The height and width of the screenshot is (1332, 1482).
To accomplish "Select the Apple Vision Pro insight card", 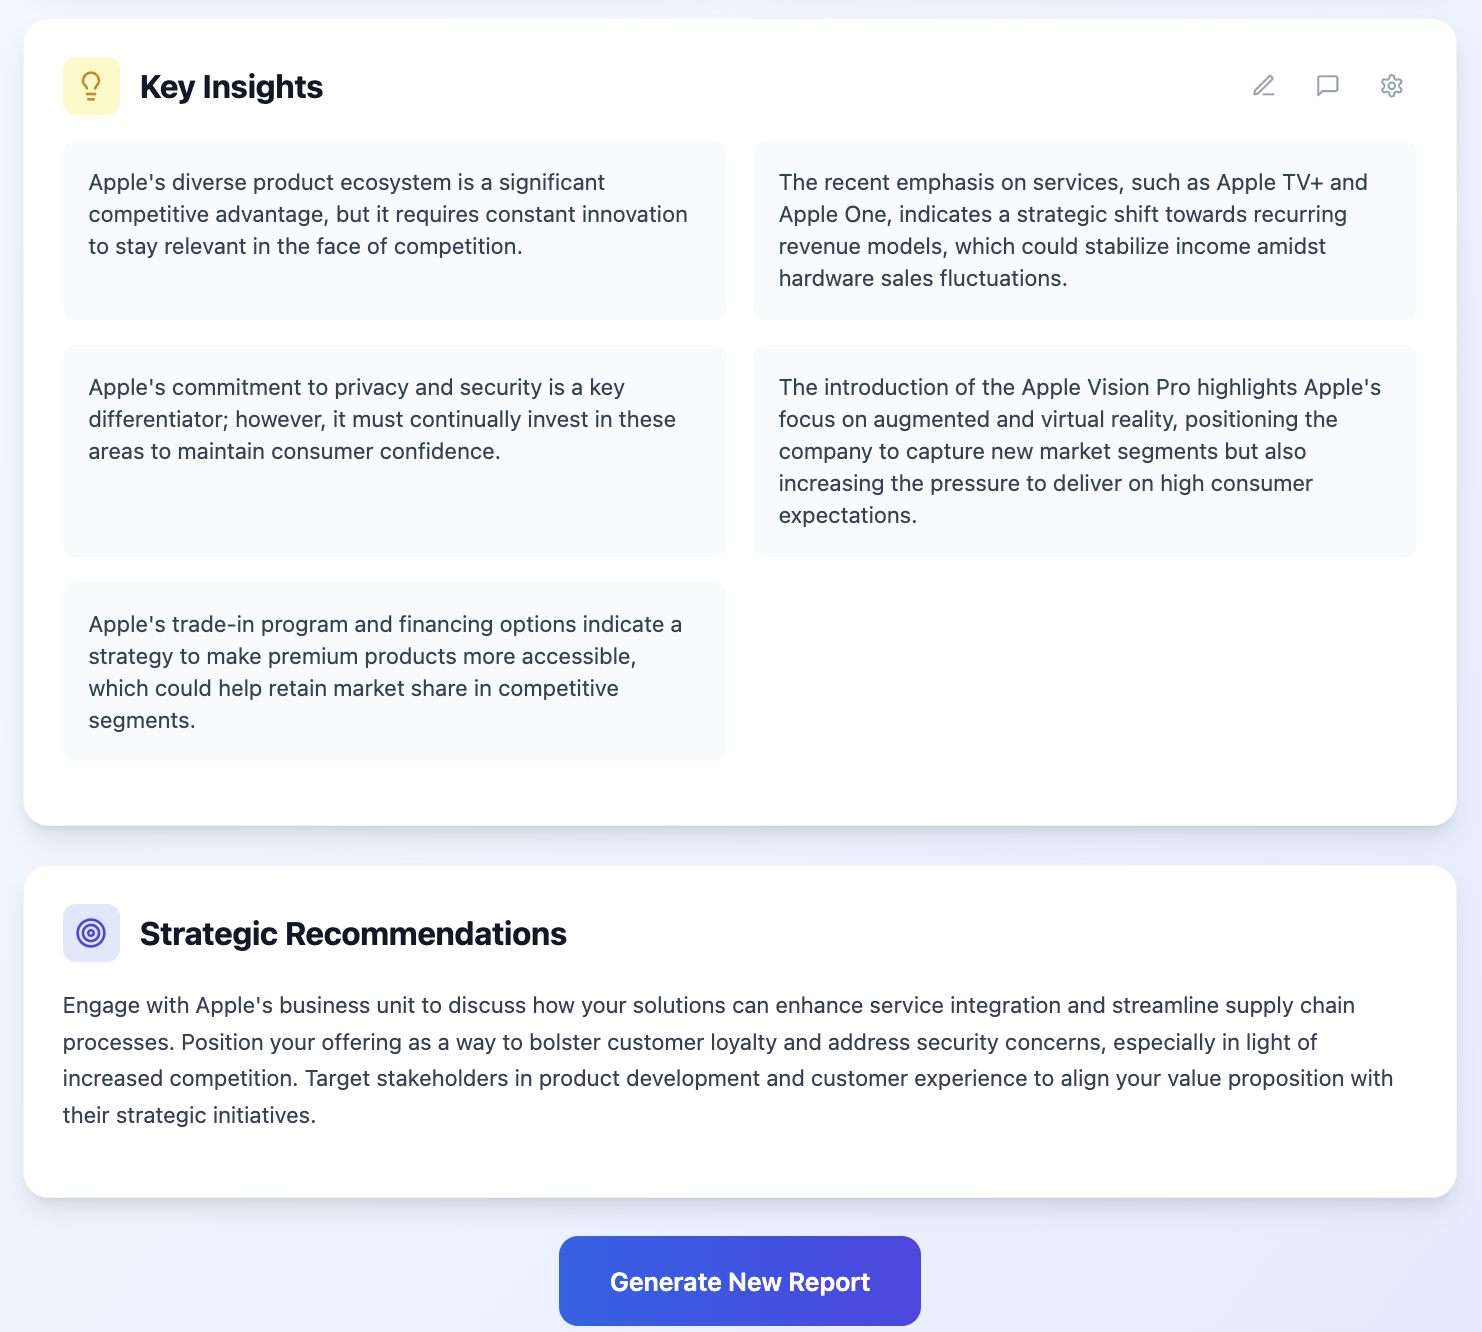I will [x=1084, y=452].
